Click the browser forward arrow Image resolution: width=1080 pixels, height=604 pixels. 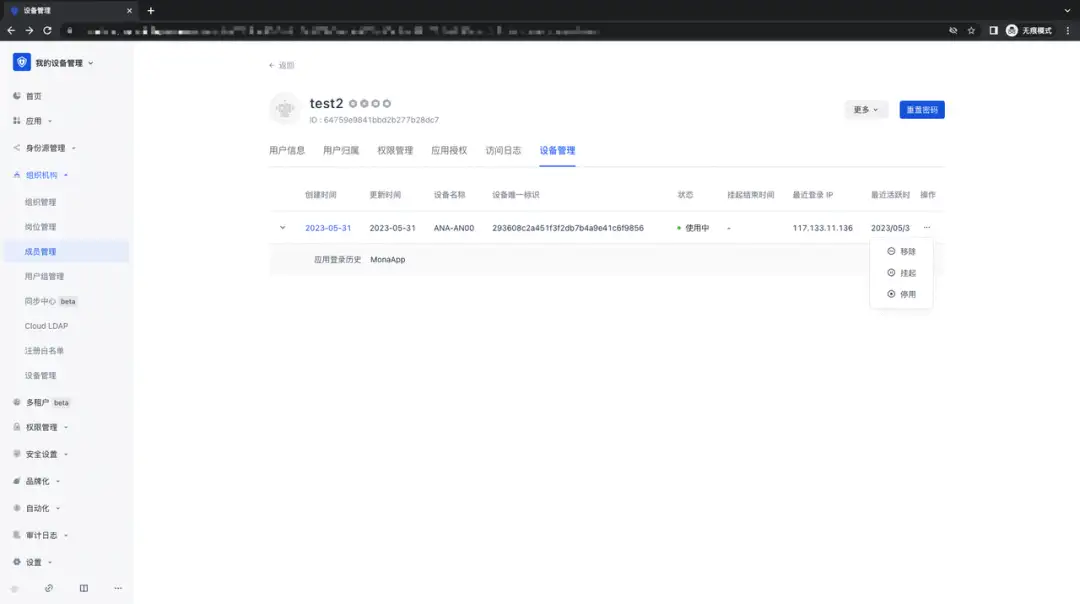(29, 30)
